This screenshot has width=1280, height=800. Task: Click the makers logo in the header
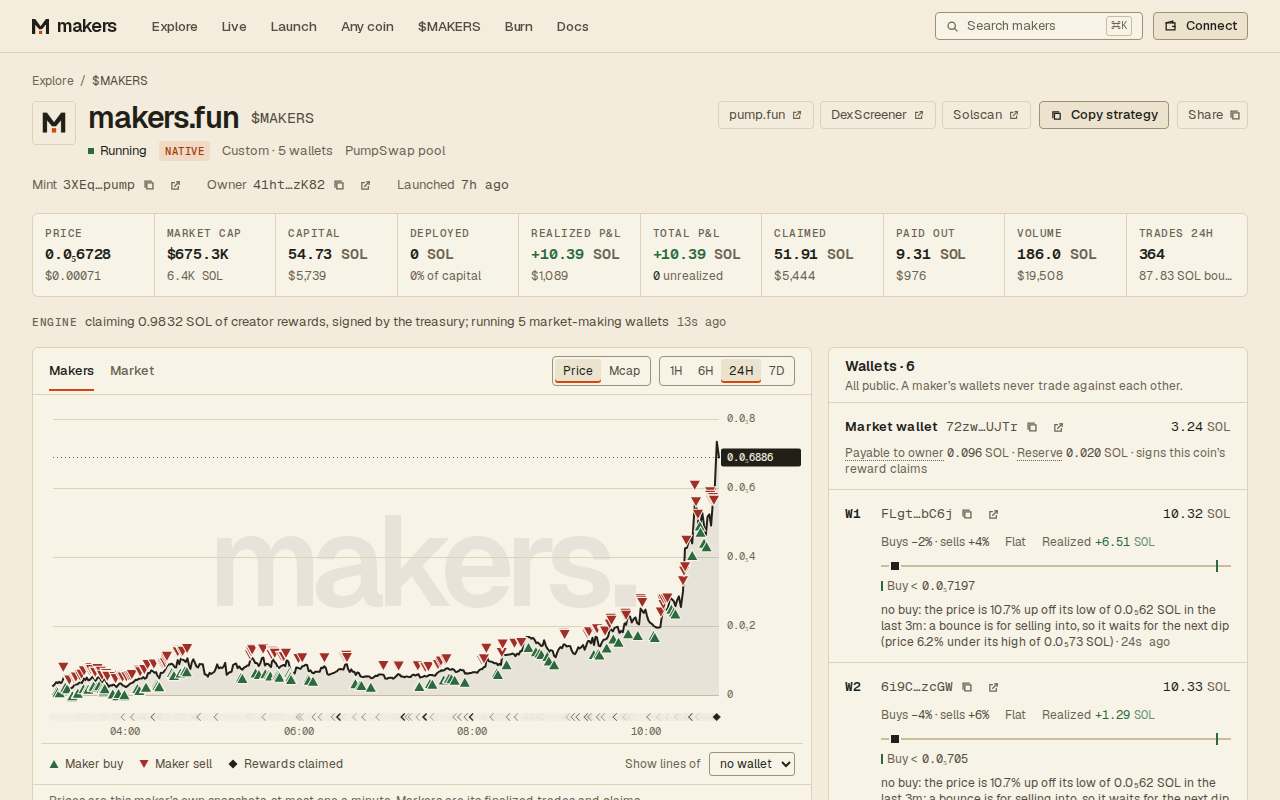click(74, 26)
